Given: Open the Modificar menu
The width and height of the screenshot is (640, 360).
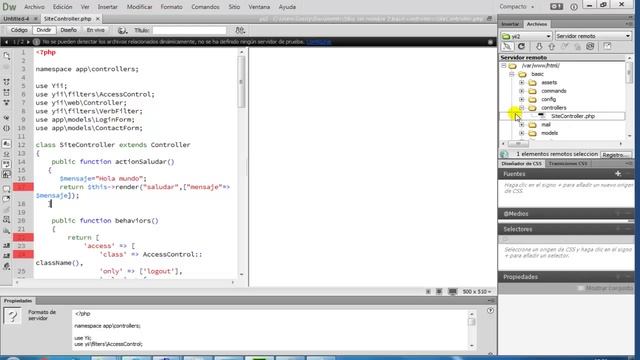Looking at the screenshot, I should pos(139,7).
